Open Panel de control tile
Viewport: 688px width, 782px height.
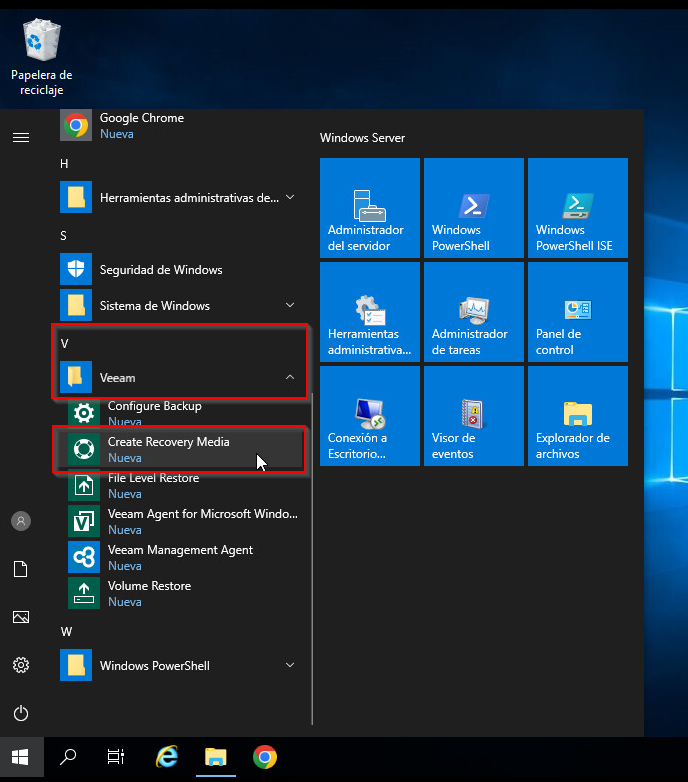(x=577, y=312)
